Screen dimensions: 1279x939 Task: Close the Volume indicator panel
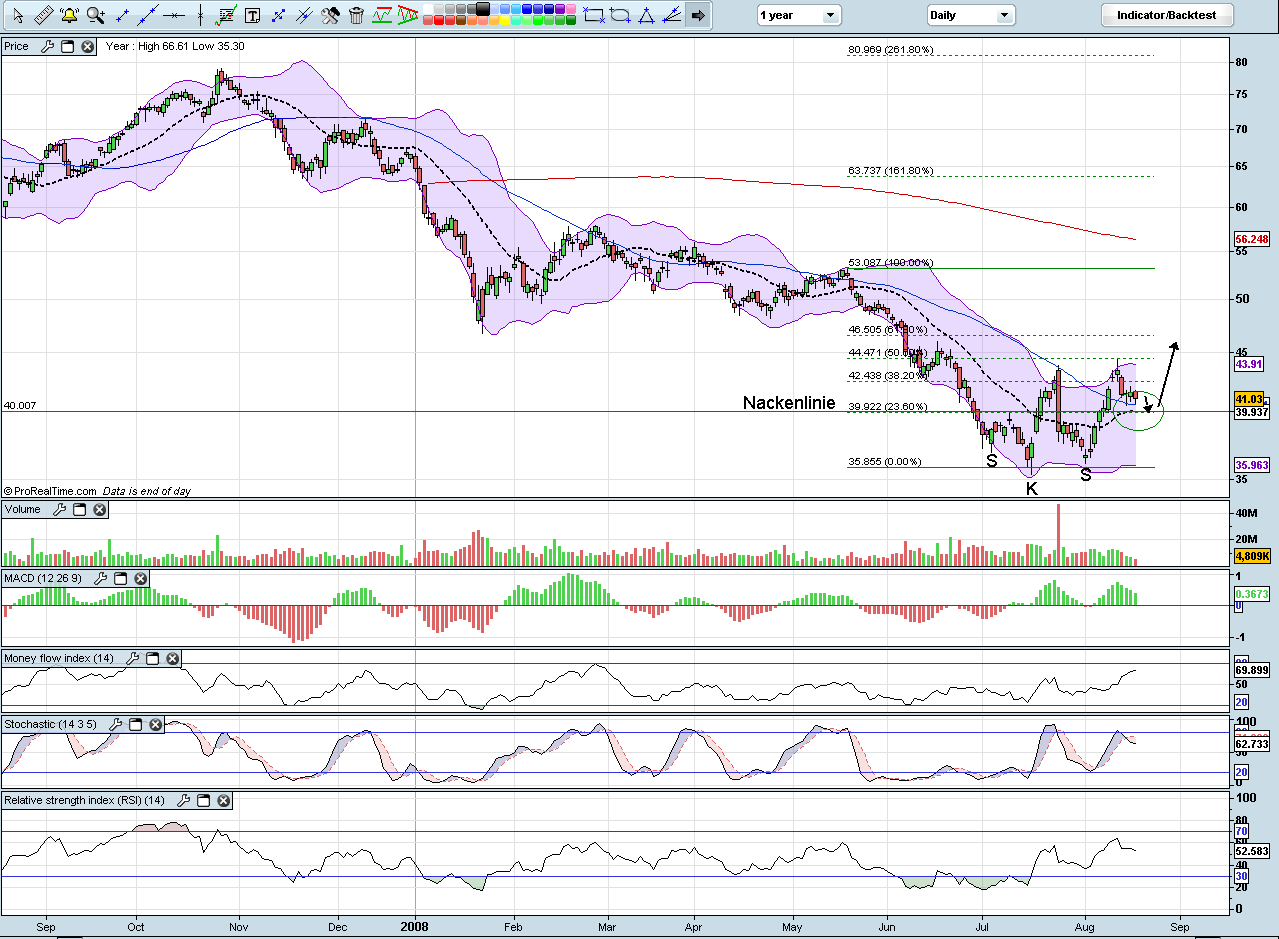click(x=99, y=509)
